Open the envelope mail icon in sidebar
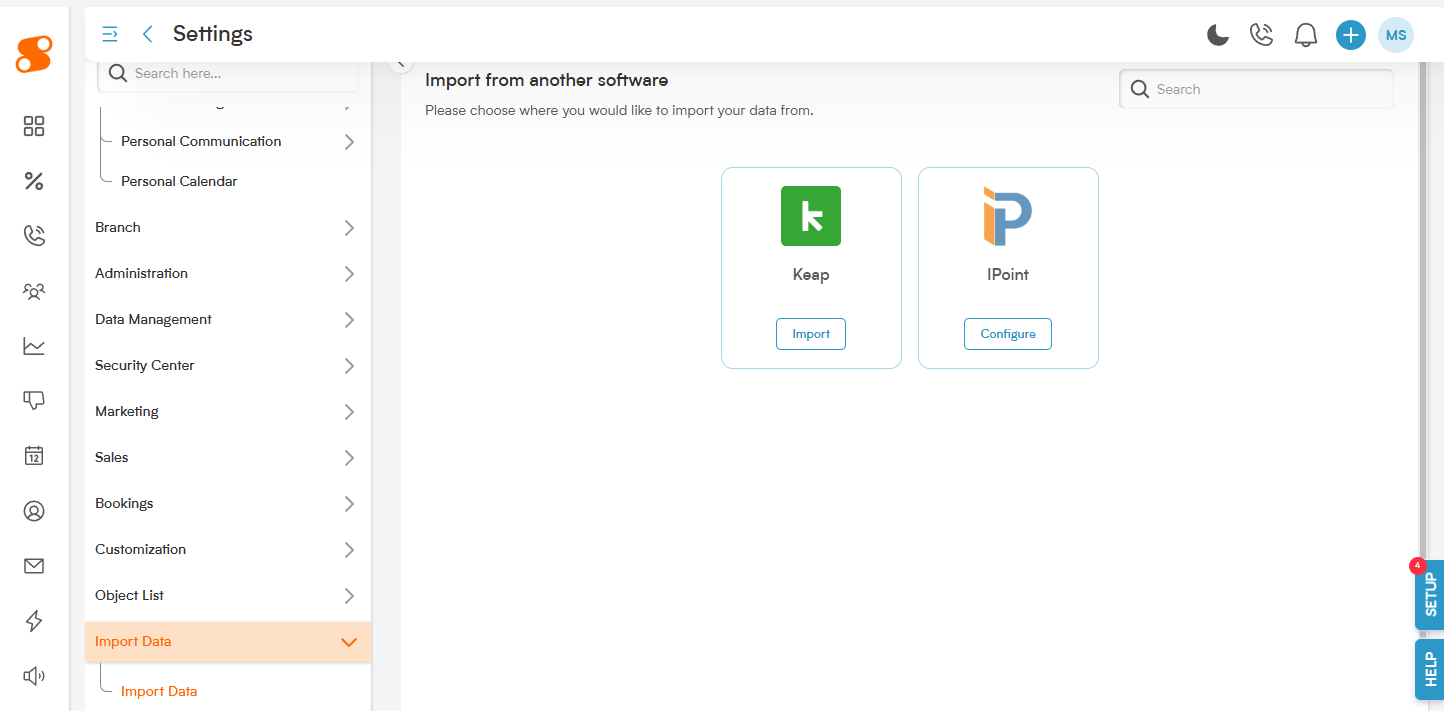 [x=34, y=566]
